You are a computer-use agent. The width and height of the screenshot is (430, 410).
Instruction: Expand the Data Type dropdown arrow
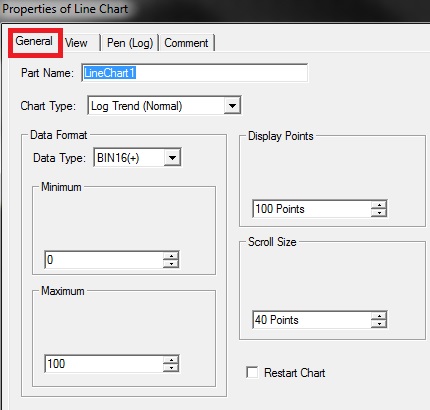click(172, 158)
